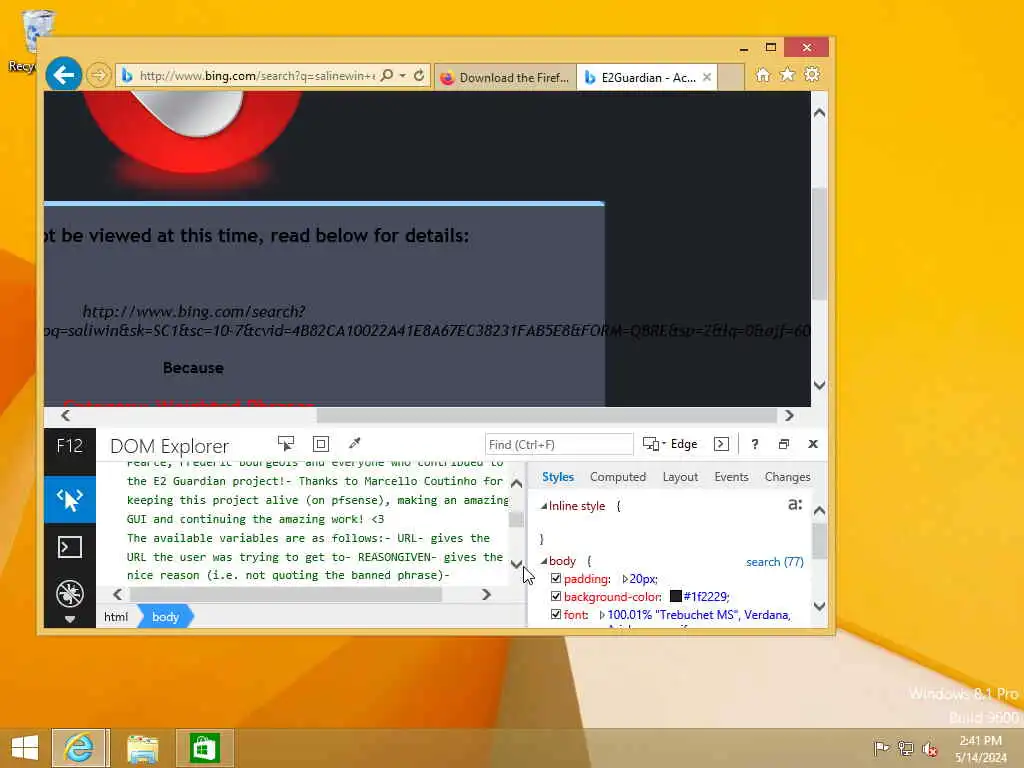Open the Windows Start button

25,748
